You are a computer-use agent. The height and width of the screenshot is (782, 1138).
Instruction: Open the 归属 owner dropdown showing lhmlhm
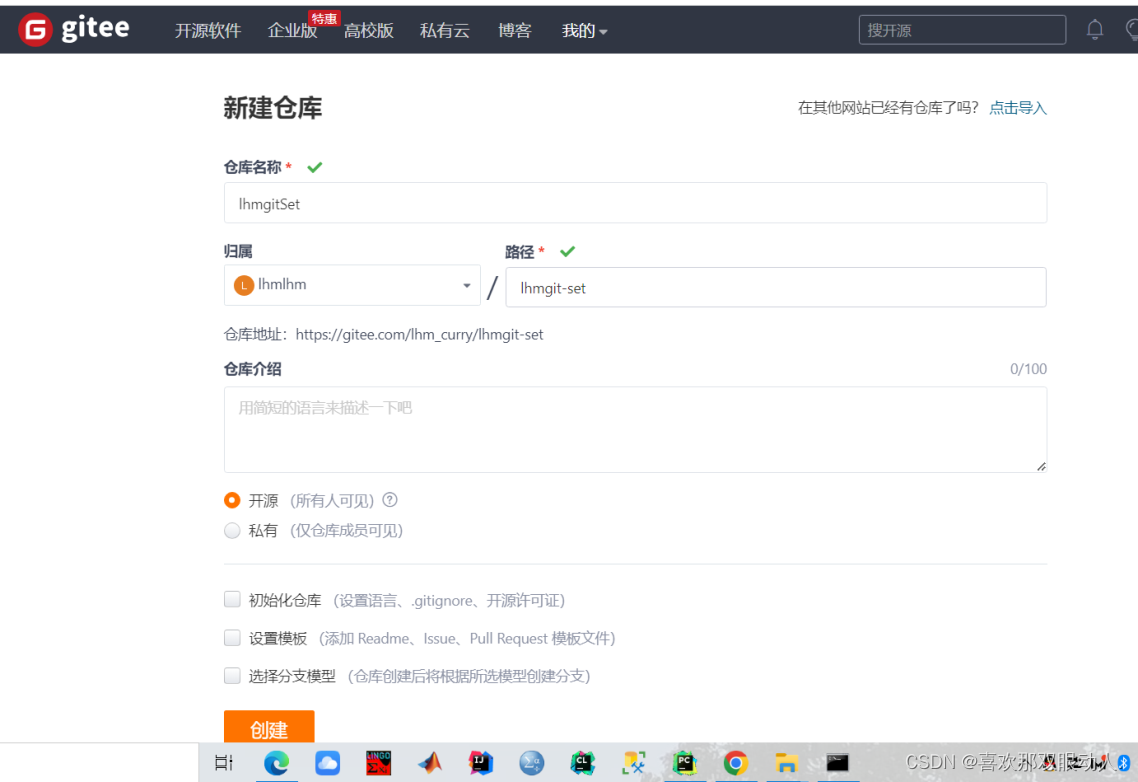pyautogui.click(x=352, y=285)
